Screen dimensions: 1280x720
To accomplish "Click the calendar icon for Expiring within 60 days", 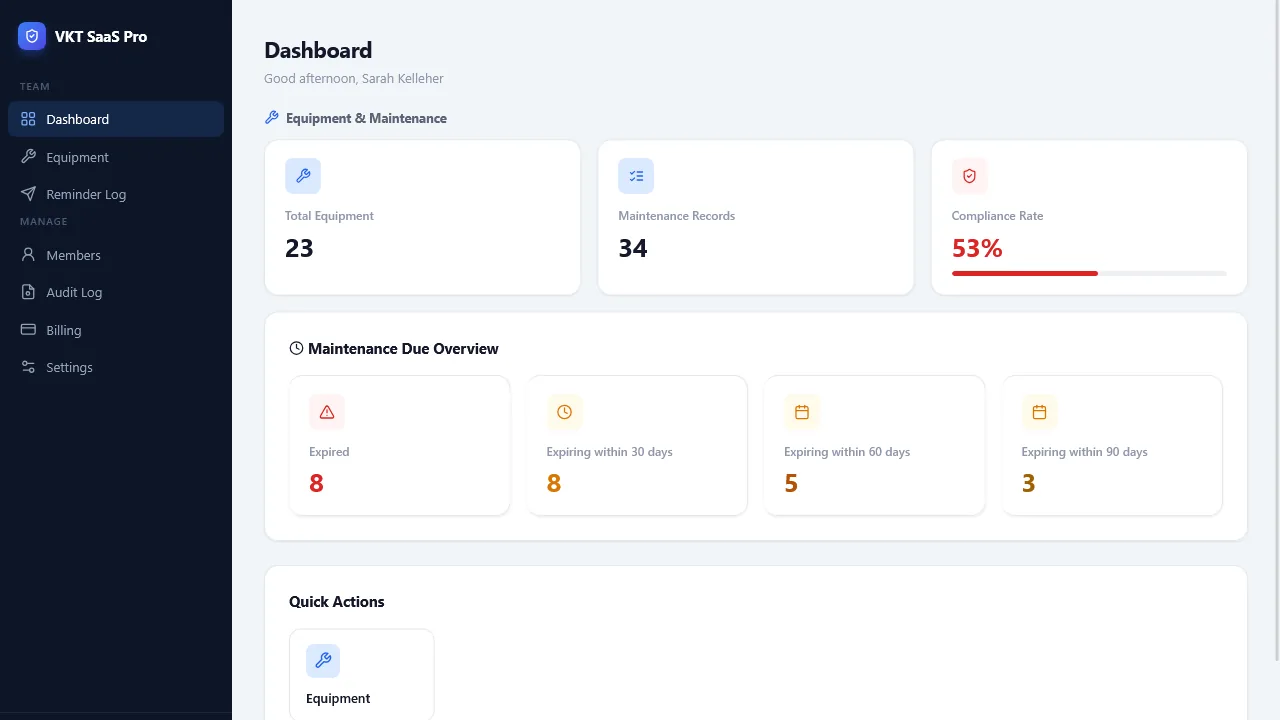I will (x=802, y=412).
